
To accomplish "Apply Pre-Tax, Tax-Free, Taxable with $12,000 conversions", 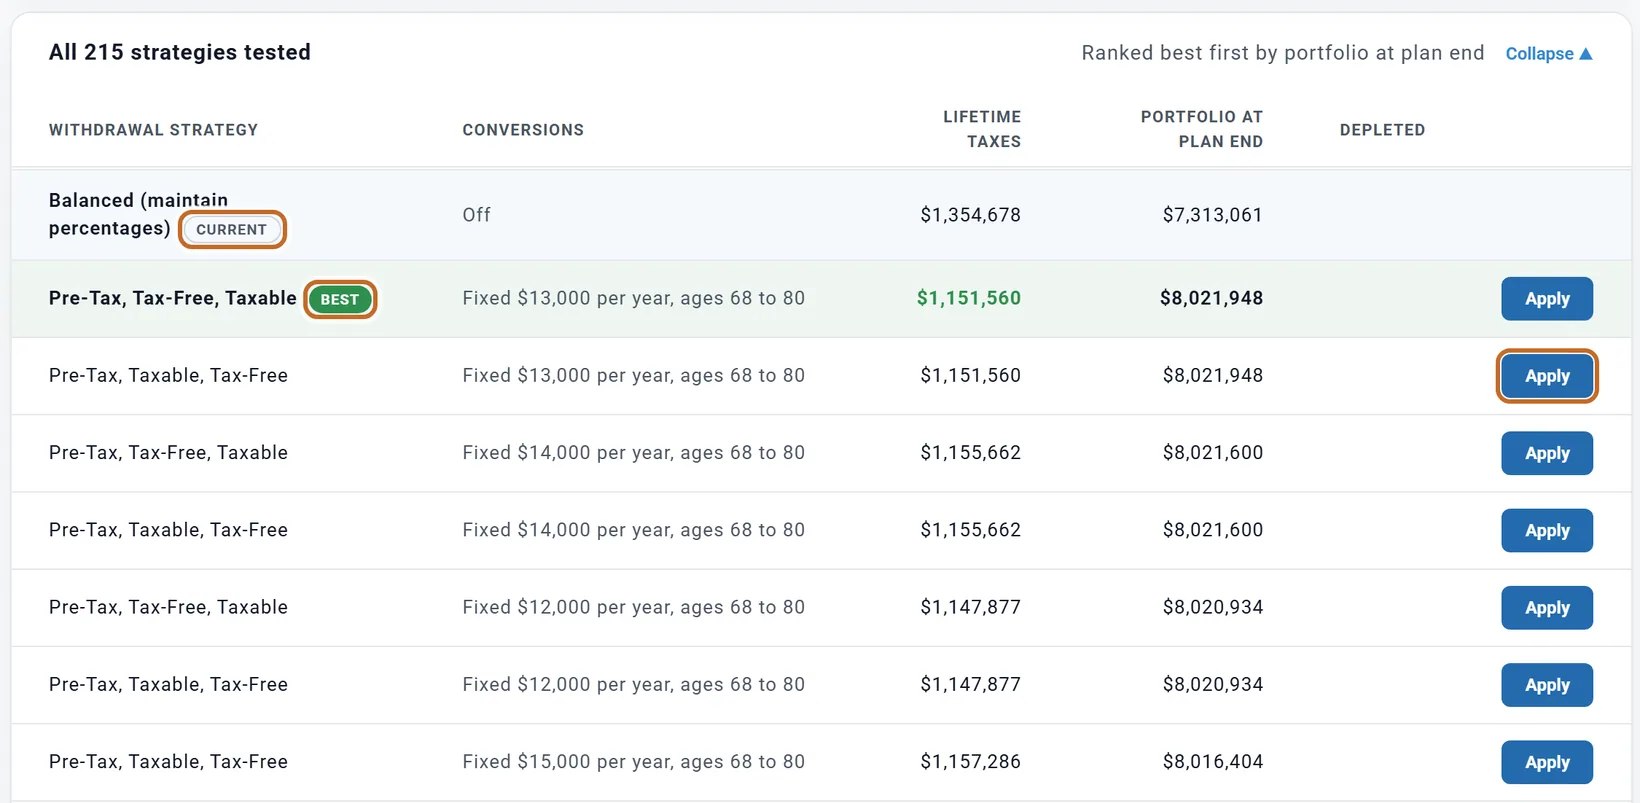I will click(1547, 608).
